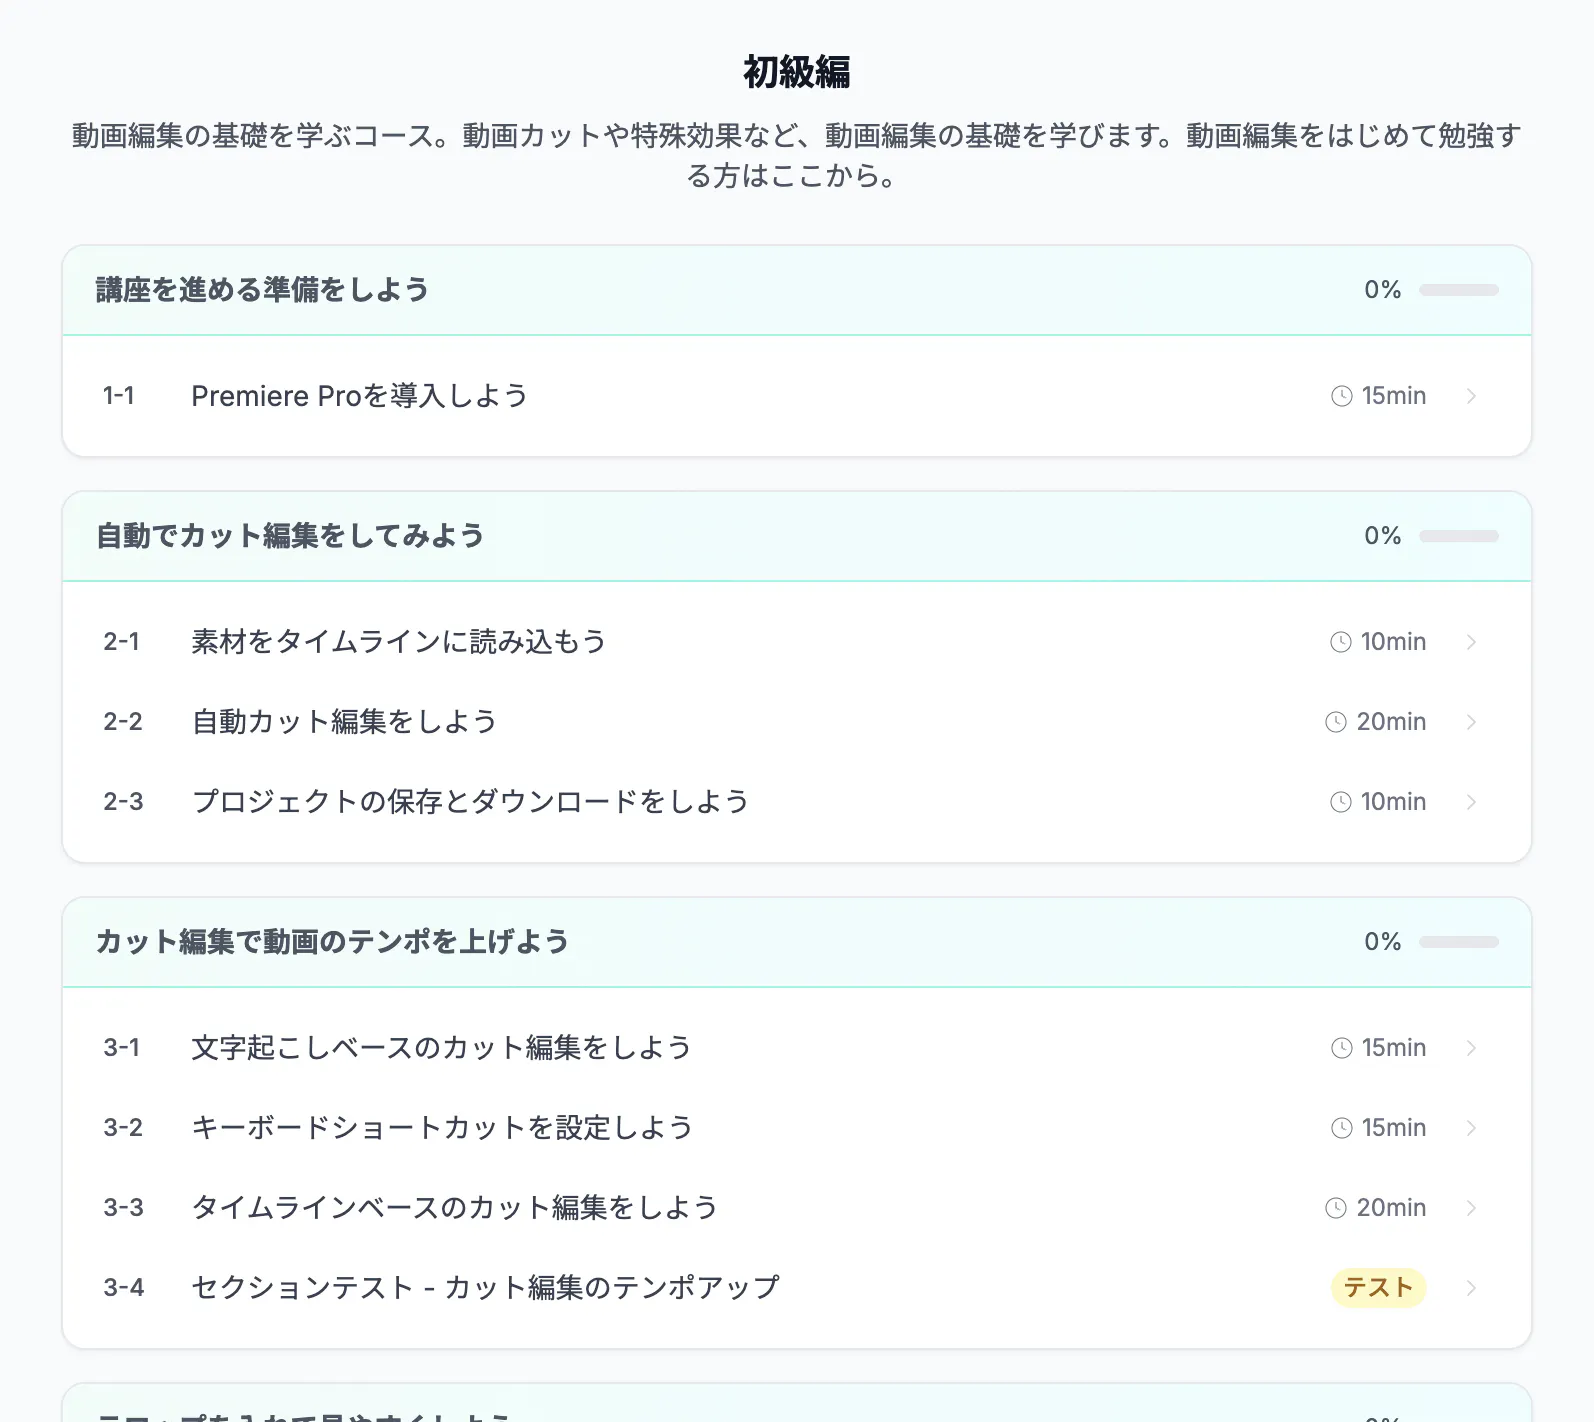
Task: Open lesson タイムラインベースのカット編集をしよう
Action: point(454,1208)
